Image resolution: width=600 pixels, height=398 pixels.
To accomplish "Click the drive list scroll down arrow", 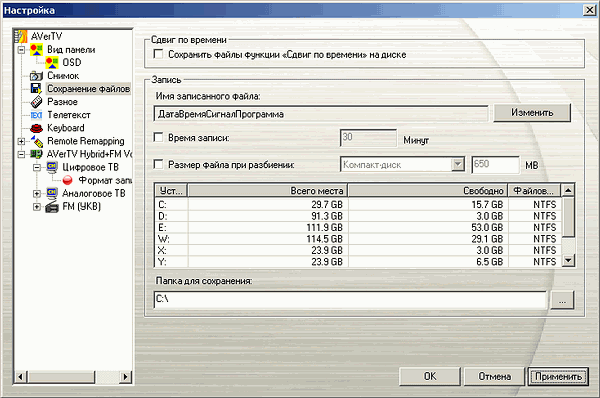I will (569, 261).
